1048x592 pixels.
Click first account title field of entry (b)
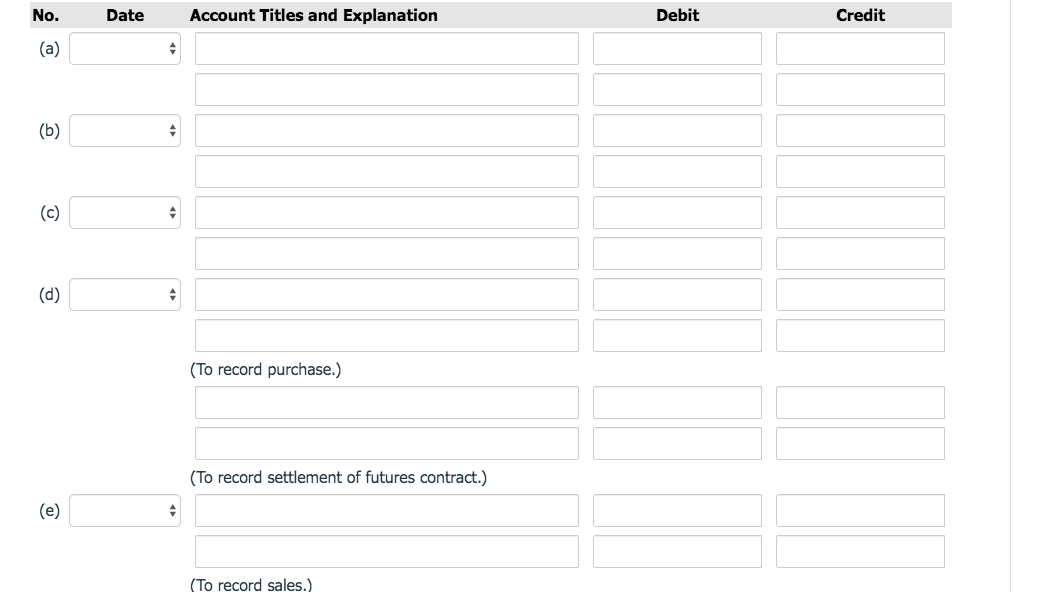click(386, 131)
